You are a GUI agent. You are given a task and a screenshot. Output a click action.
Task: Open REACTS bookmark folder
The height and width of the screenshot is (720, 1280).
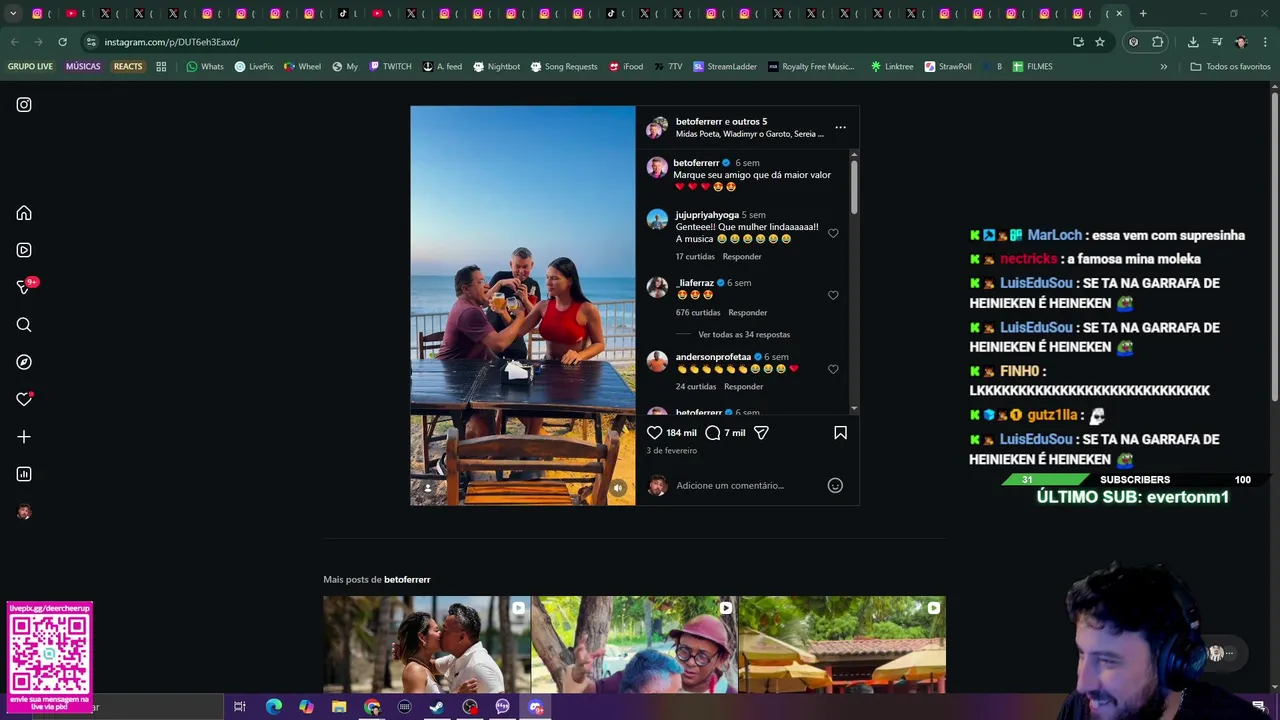point(128,67)
